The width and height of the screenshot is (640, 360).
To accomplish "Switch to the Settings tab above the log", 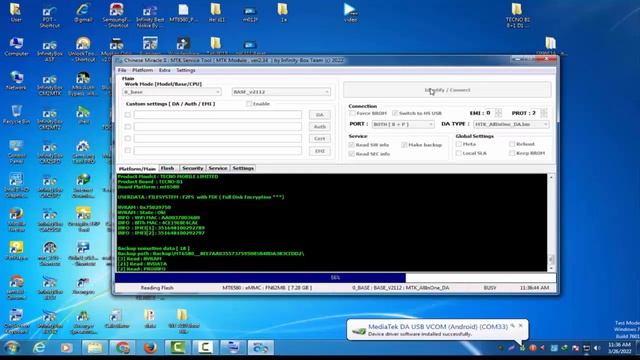I will tap(243, 168).
